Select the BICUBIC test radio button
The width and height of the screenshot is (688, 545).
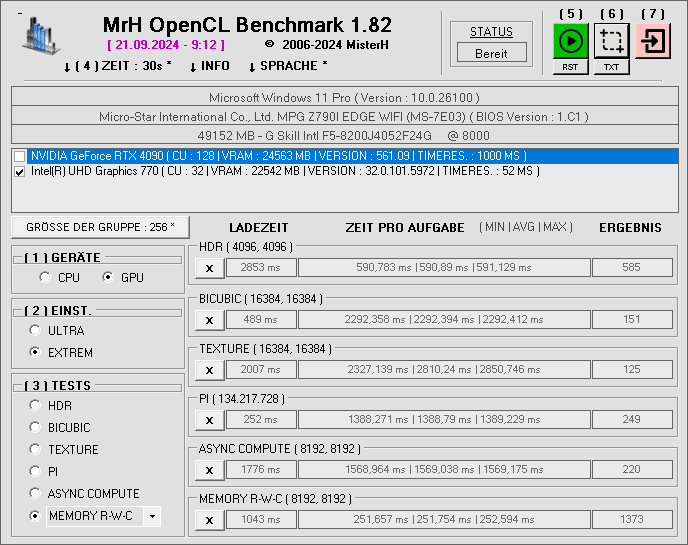[x=35, y=427]
